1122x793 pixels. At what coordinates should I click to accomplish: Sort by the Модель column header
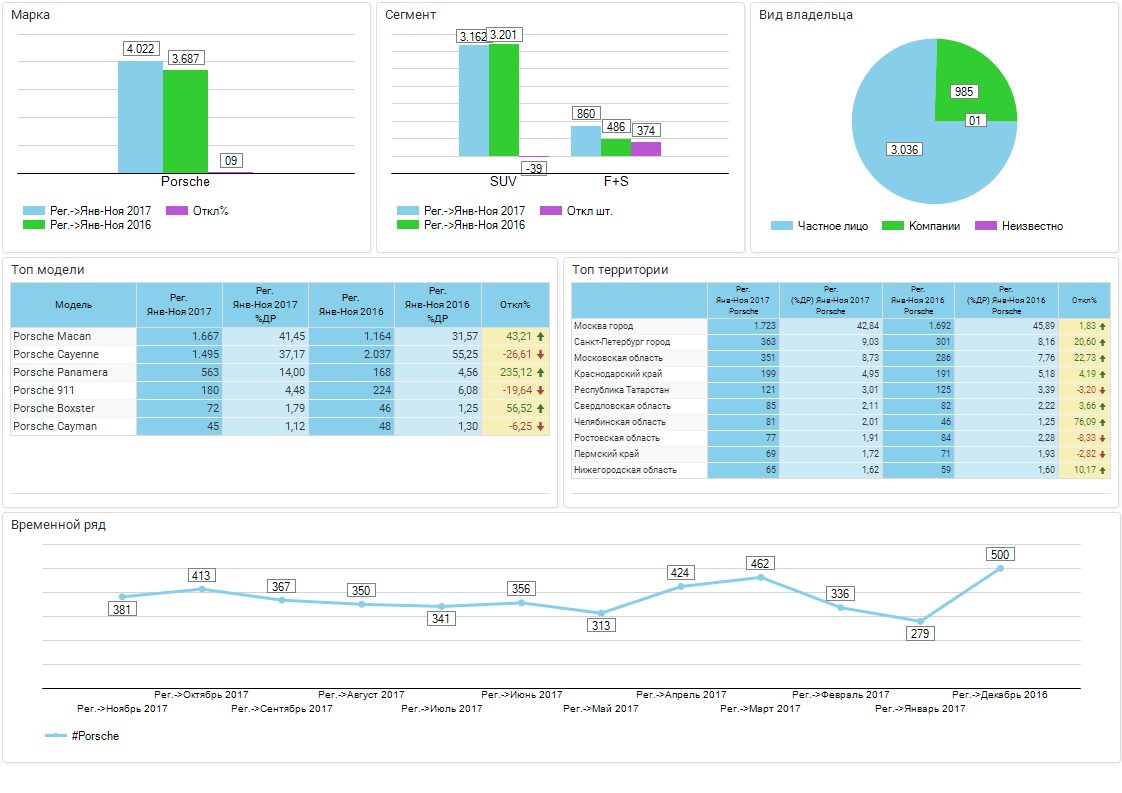(73, 304)
